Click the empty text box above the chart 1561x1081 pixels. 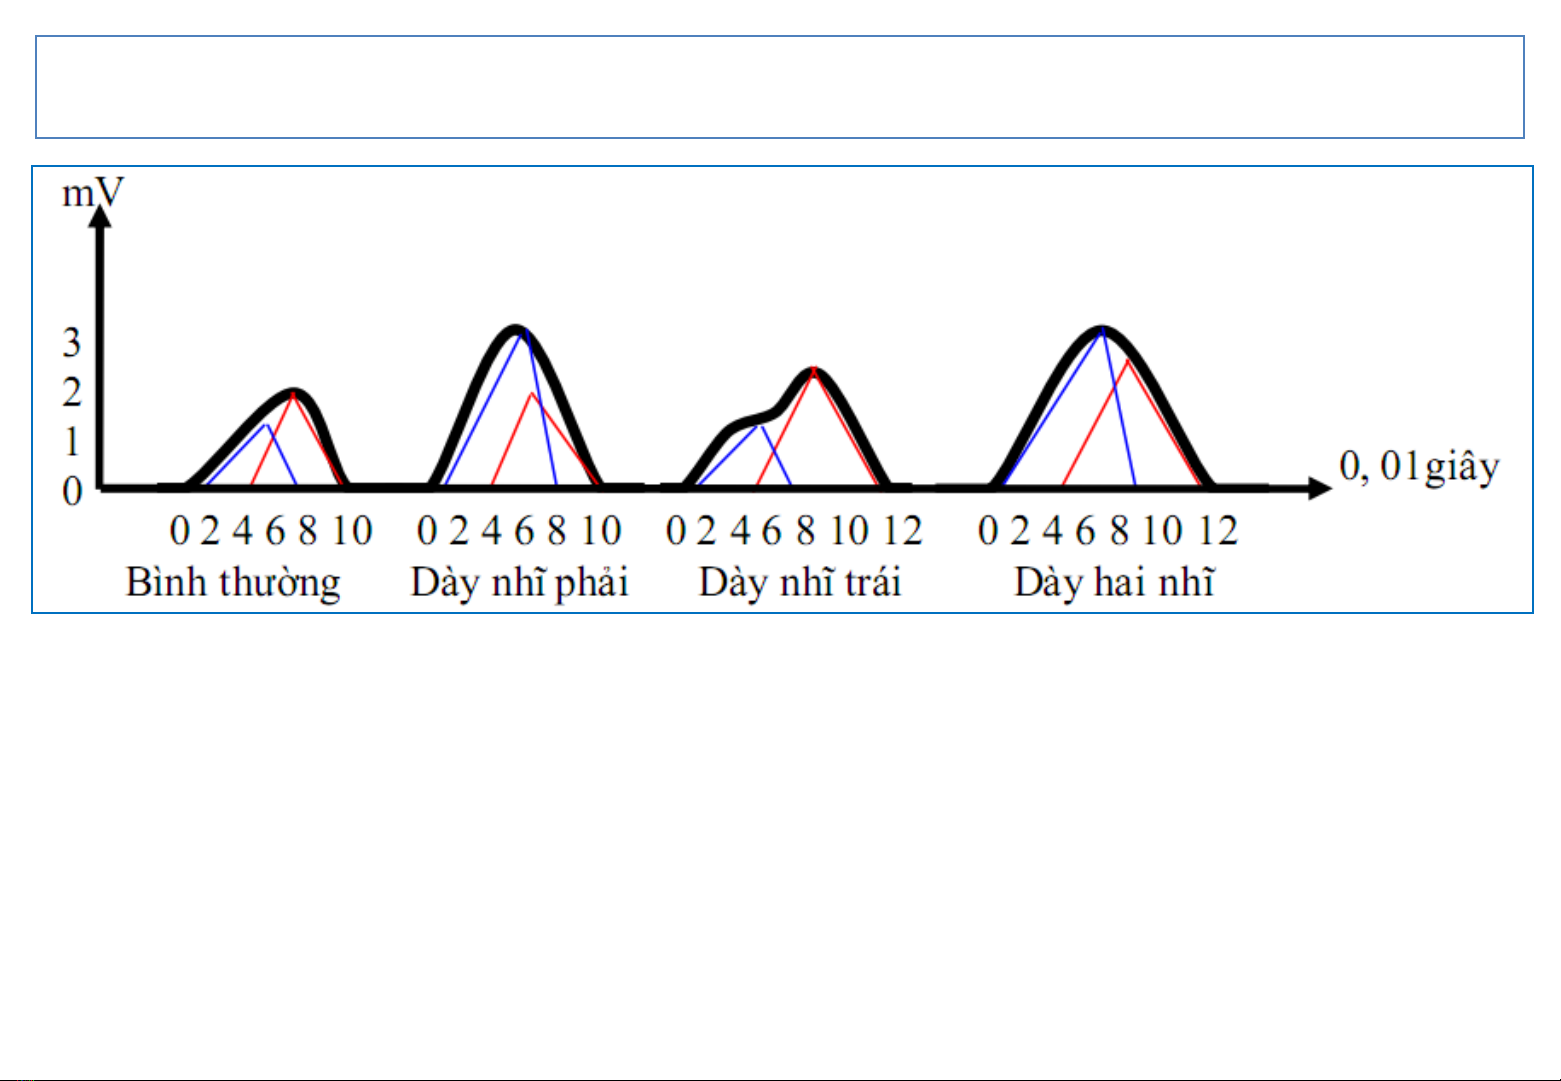[x=780, y=87]
